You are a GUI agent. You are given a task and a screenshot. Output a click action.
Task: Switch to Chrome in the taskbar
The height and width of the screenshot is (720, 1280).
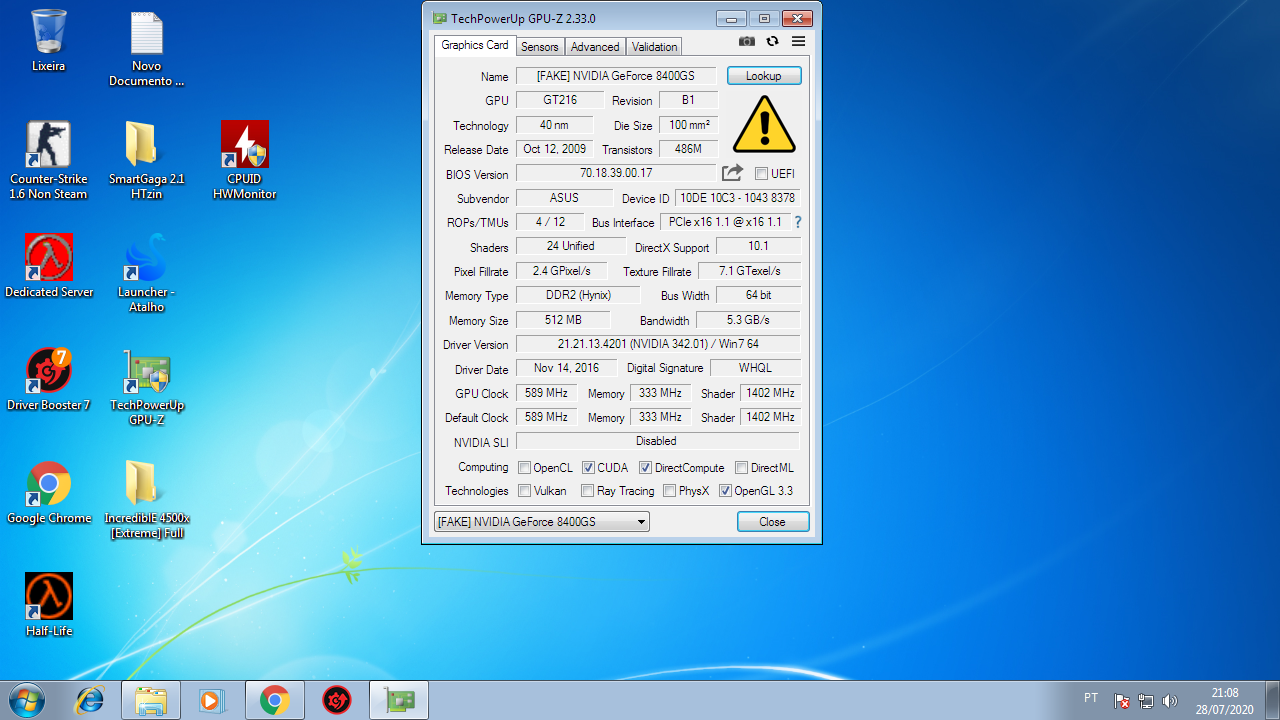click(275, 701)
